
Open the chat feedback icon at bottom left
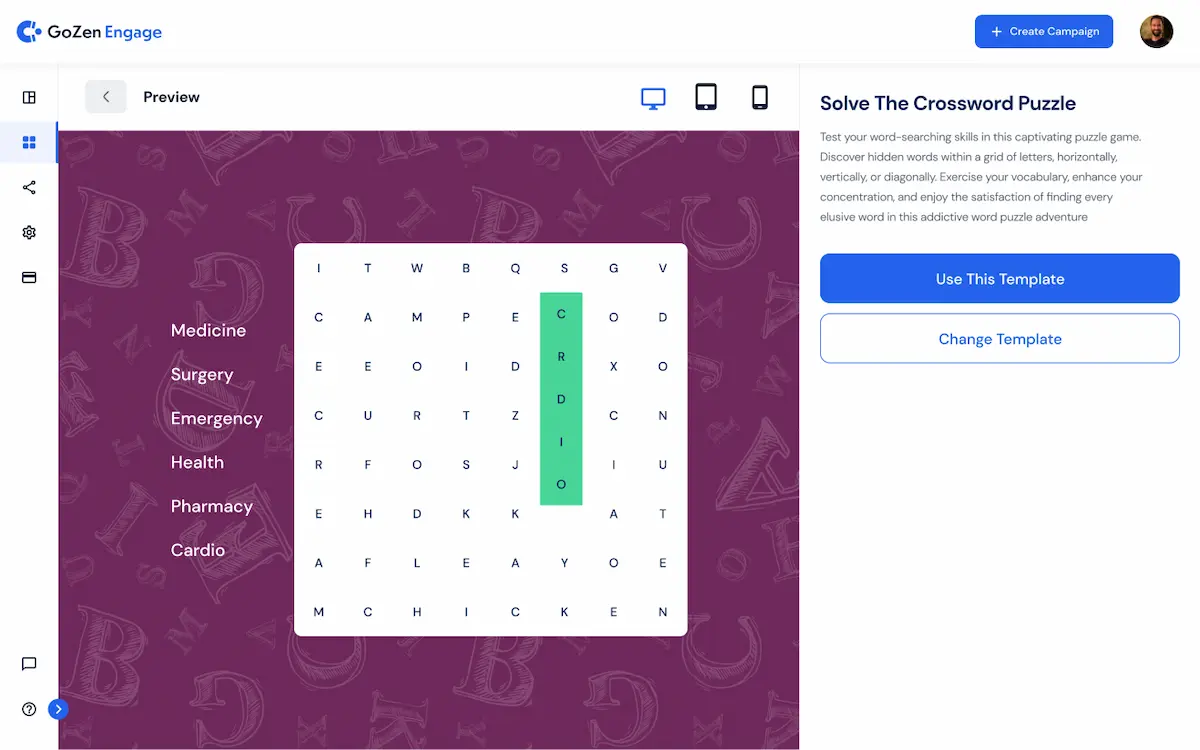click(x=29, y=664)
